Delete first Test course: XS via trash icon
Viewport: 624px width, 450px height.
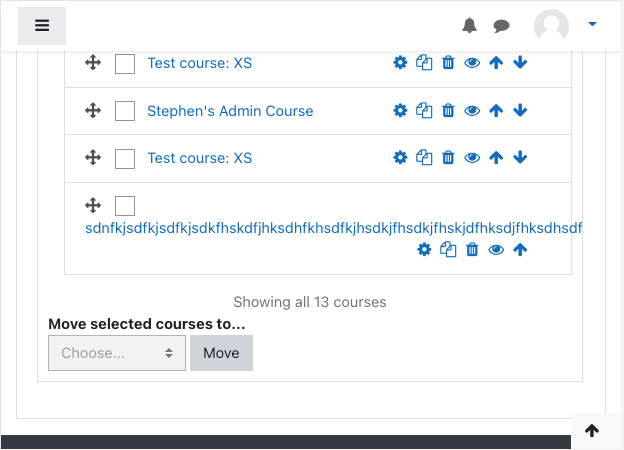point(448,62)
